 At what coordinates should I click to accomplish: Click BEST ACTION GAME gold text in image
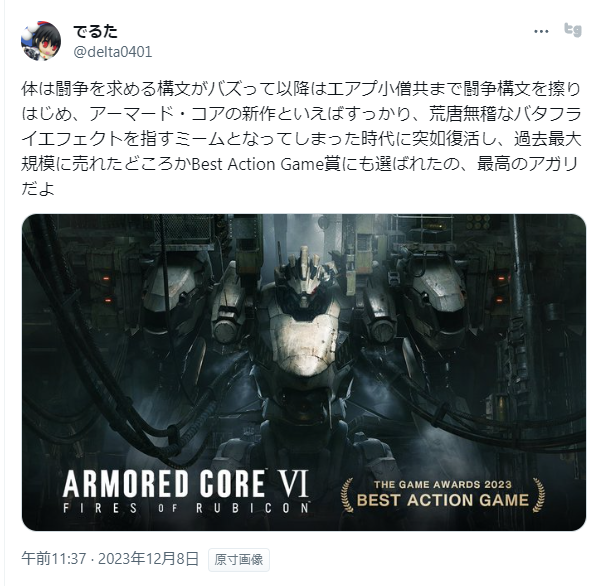coord(443,500)
